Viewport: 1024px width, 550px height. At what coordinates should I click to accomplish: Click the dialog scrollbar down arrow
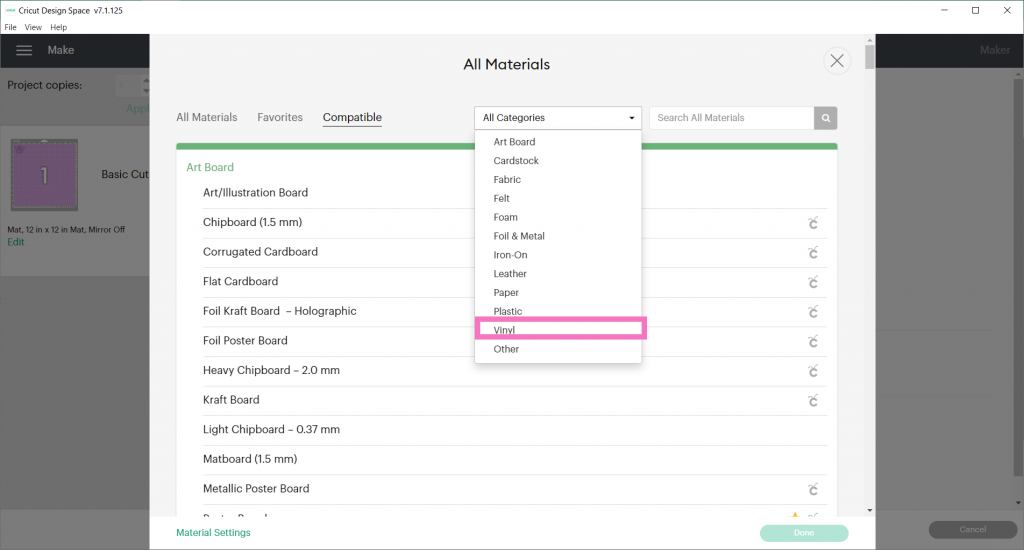(869, 510)
